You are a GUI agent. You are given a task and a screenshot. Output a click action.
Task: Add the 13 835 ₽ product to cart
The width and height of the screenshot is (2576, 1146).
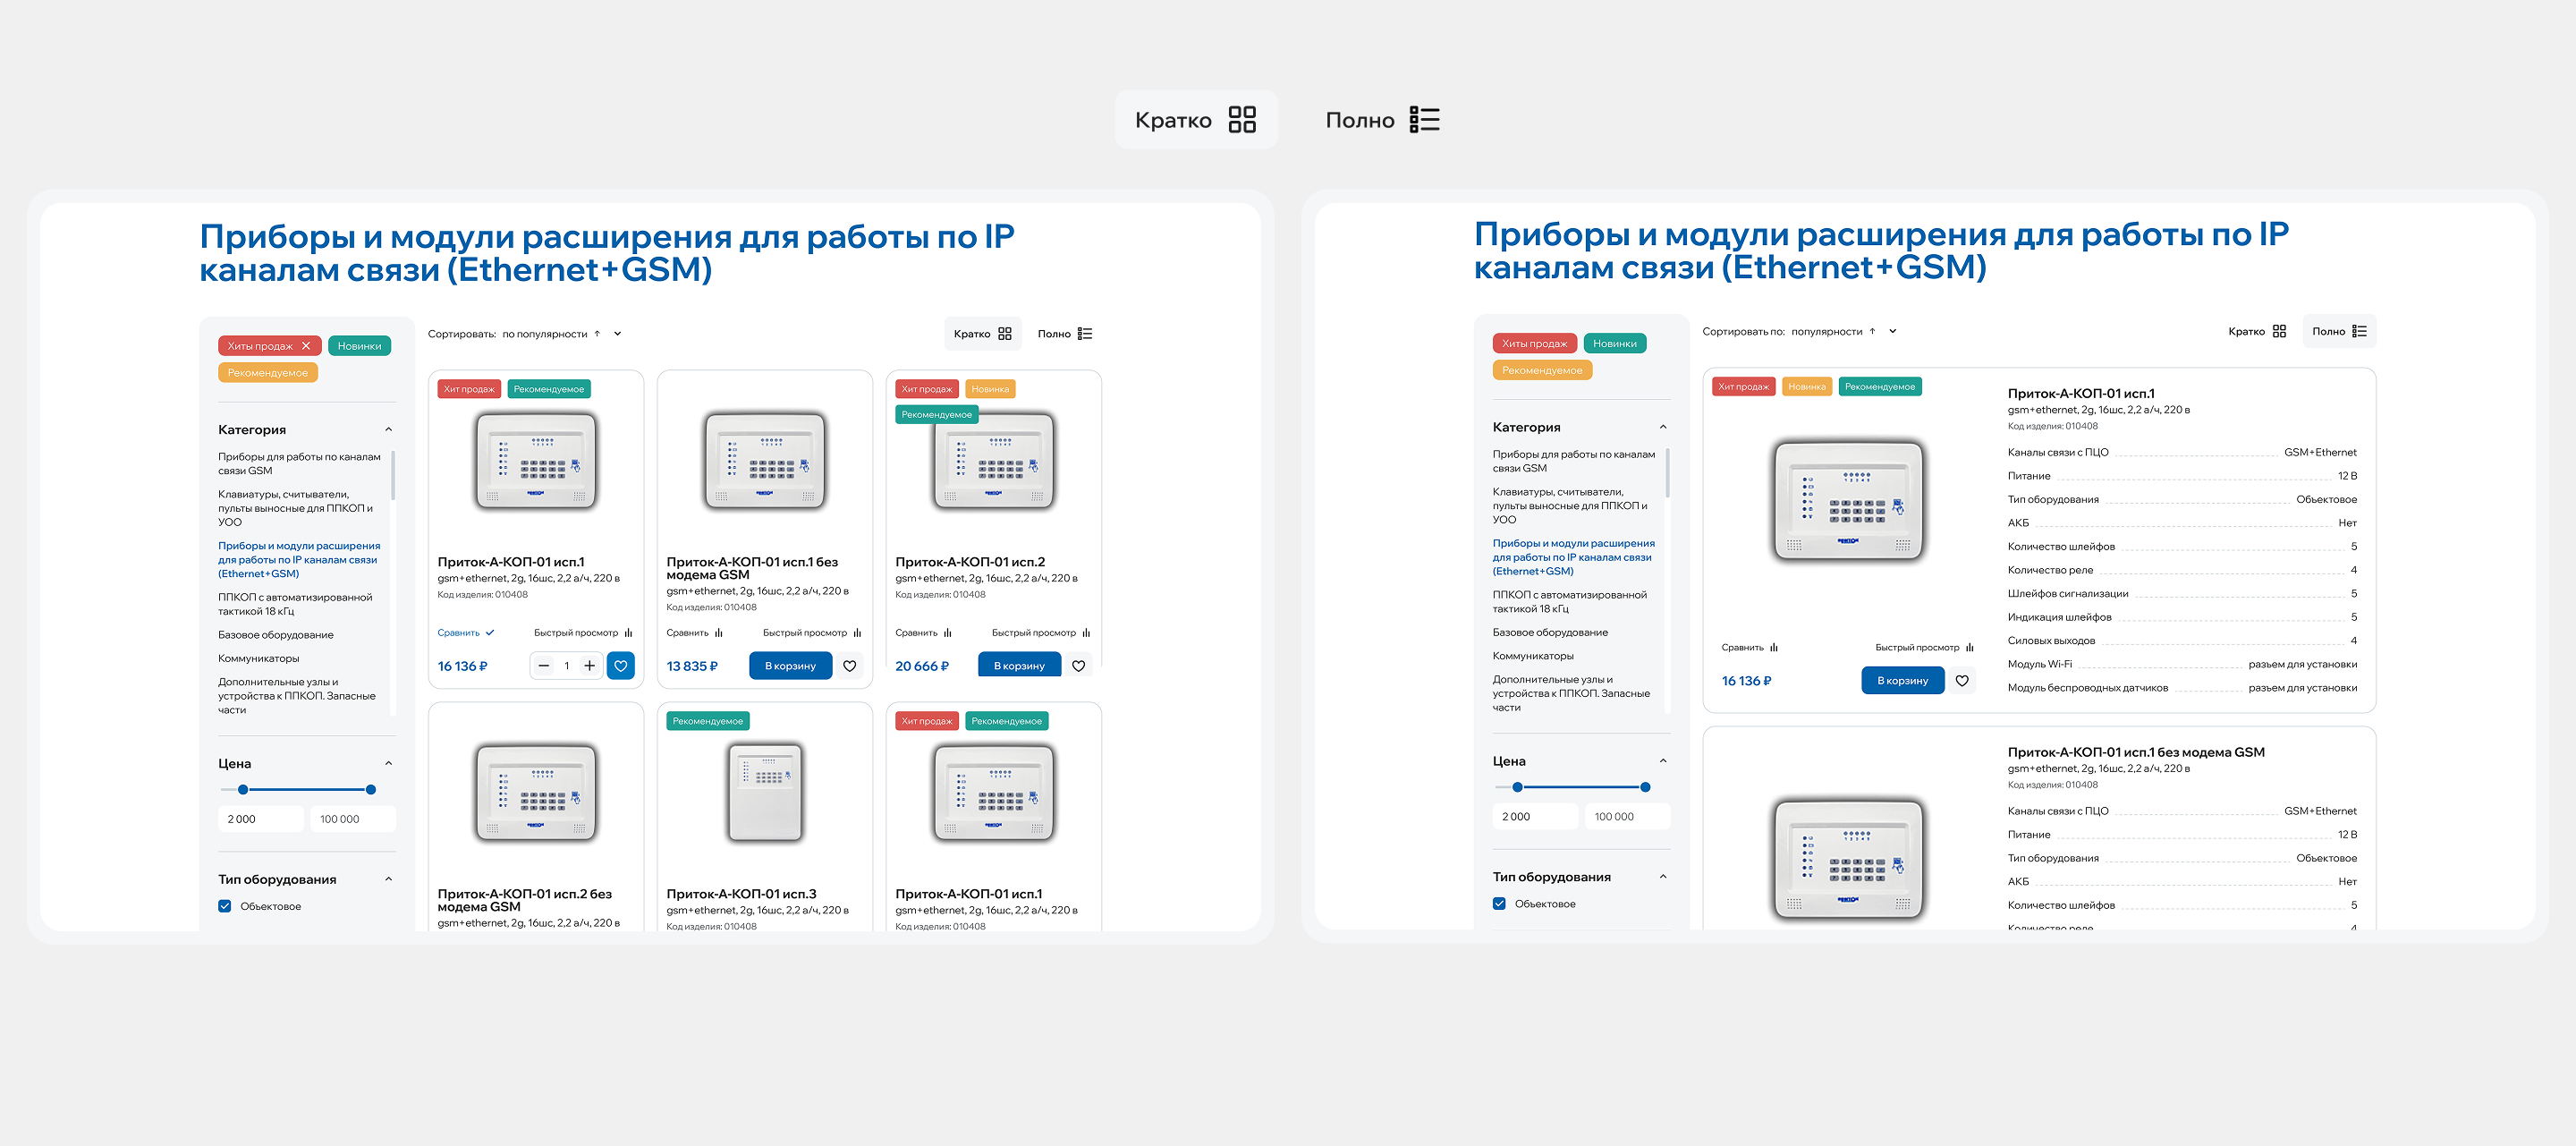pos(790,666)
